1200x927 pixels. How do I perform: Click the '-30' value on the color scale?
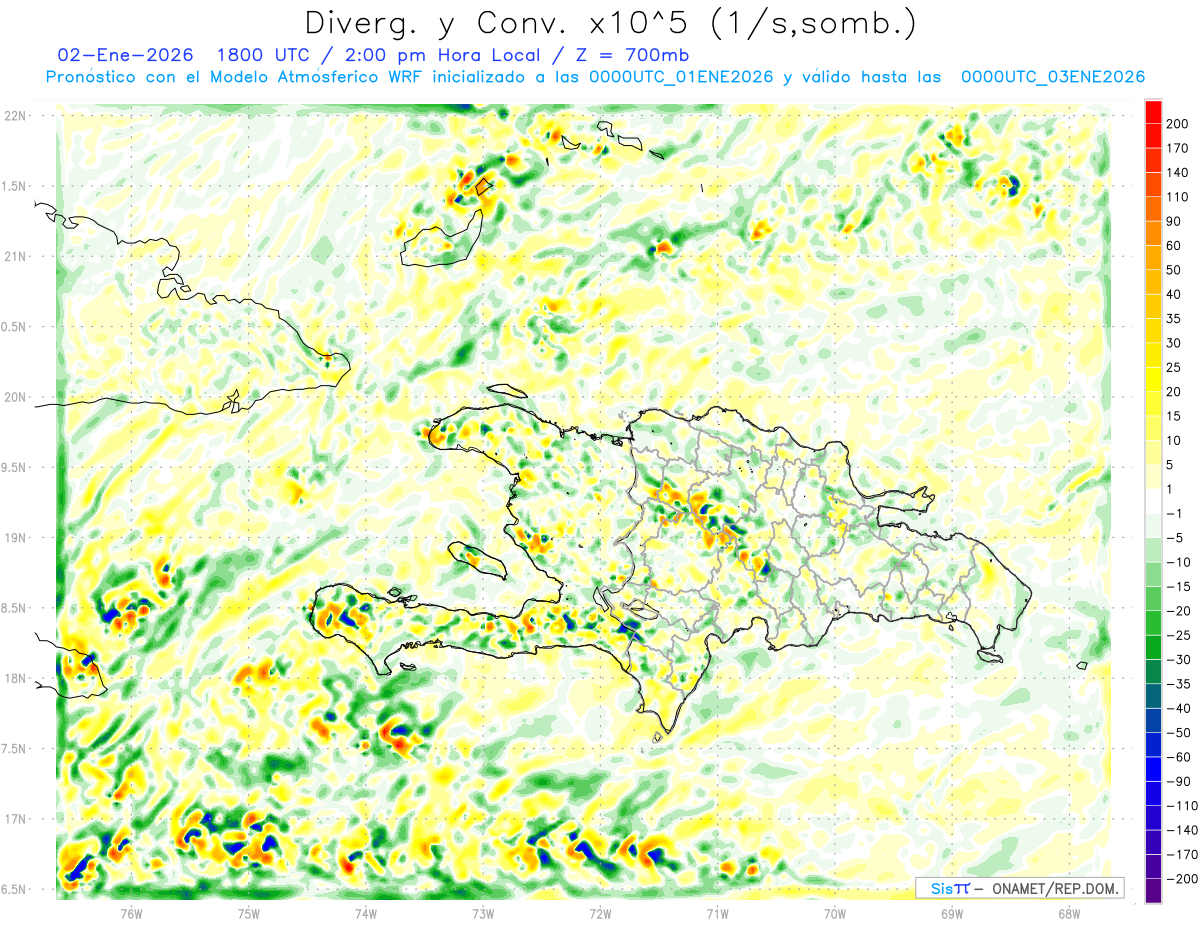pyautogui.click(x=1179, y=659)
